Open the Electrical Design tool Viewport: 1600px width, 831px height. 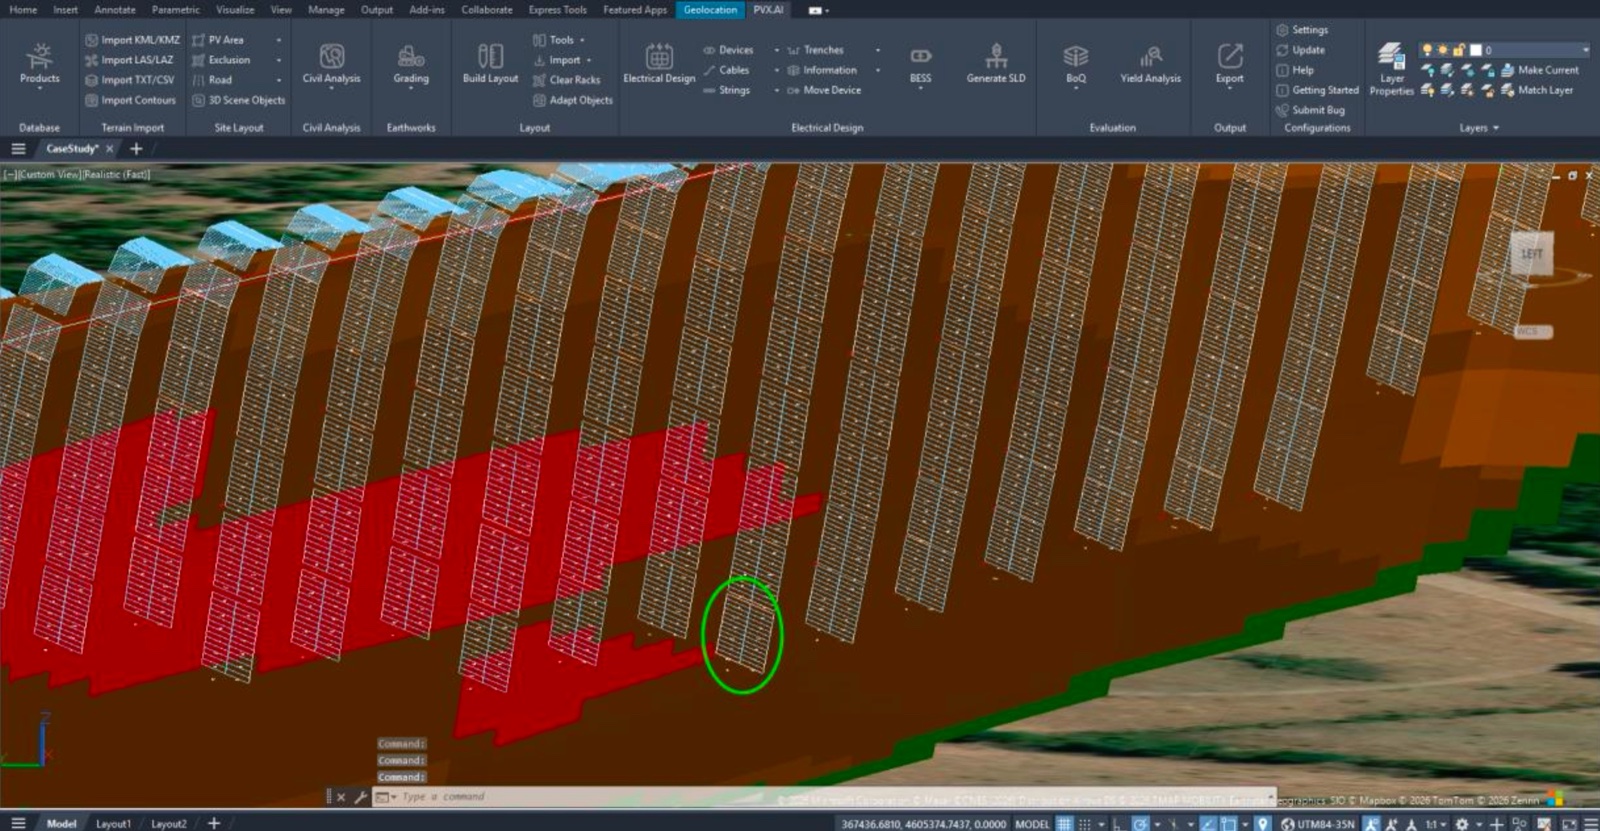pos(658,64)
